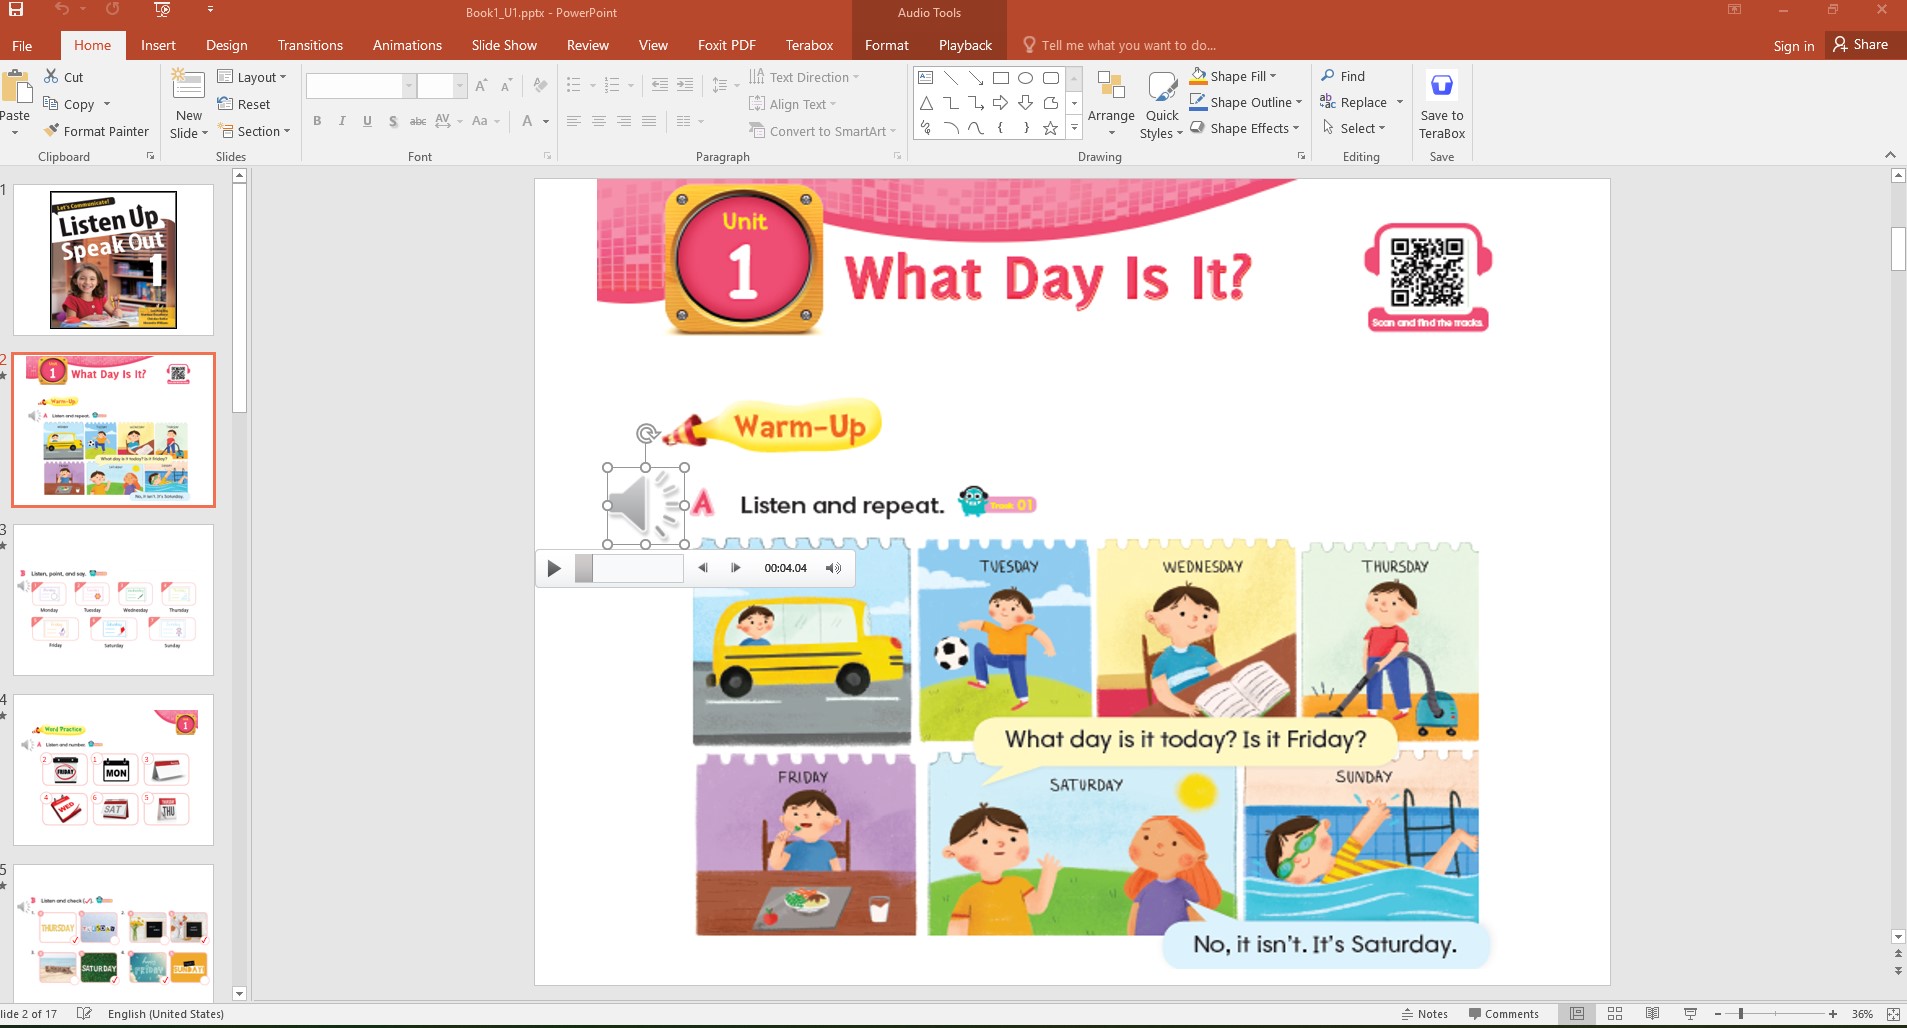Toggle bold formatting
The image size is (1907, 1028).
click(318, 121)
